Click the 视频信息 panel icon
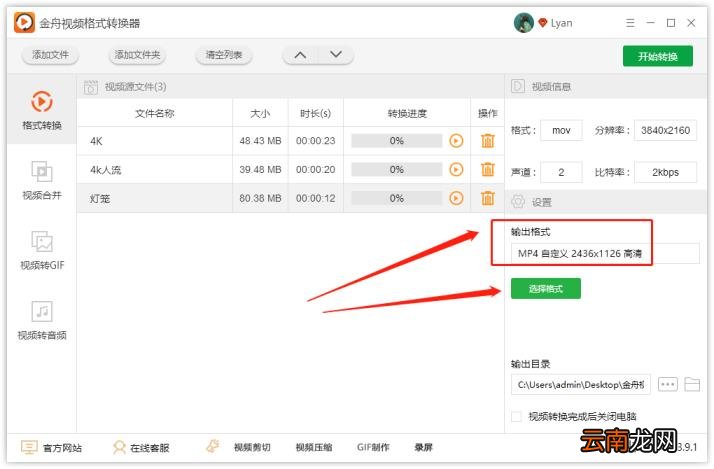This screenshot has height=469, width=714. pyautogui.click(x=518, y=86)
